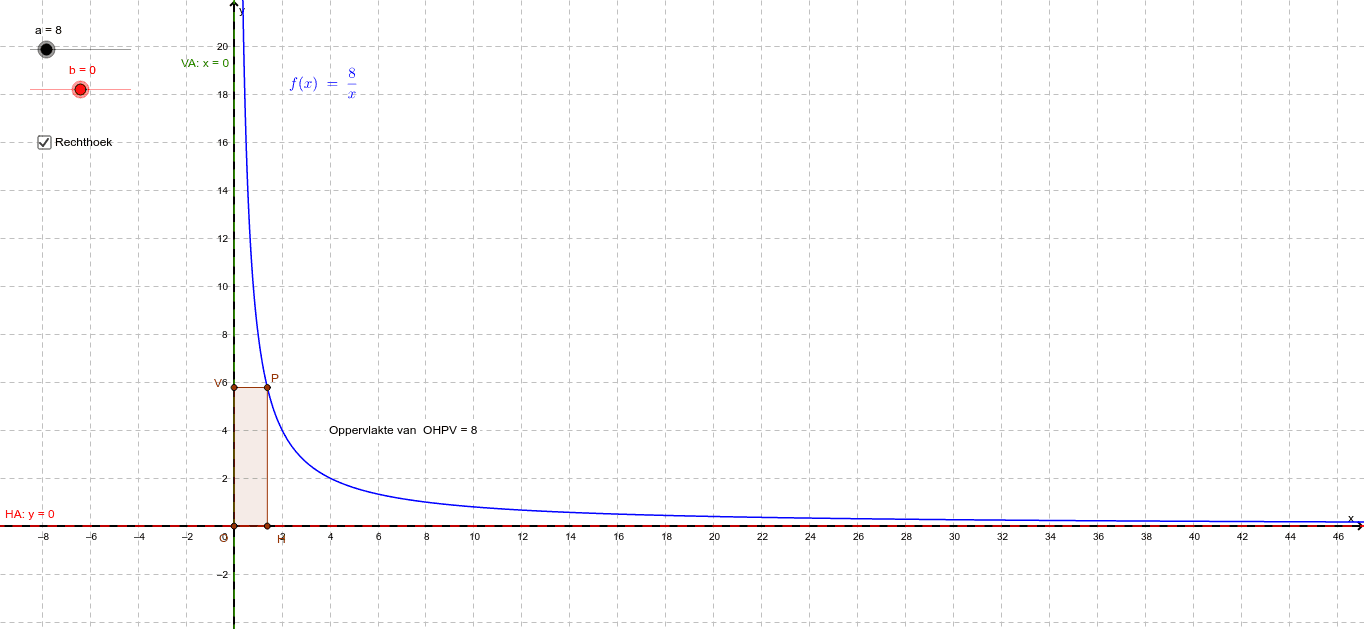Screen dimensions: 1366x631
Task: Select point V on the y-axis
Action: [x=234, y=387]
